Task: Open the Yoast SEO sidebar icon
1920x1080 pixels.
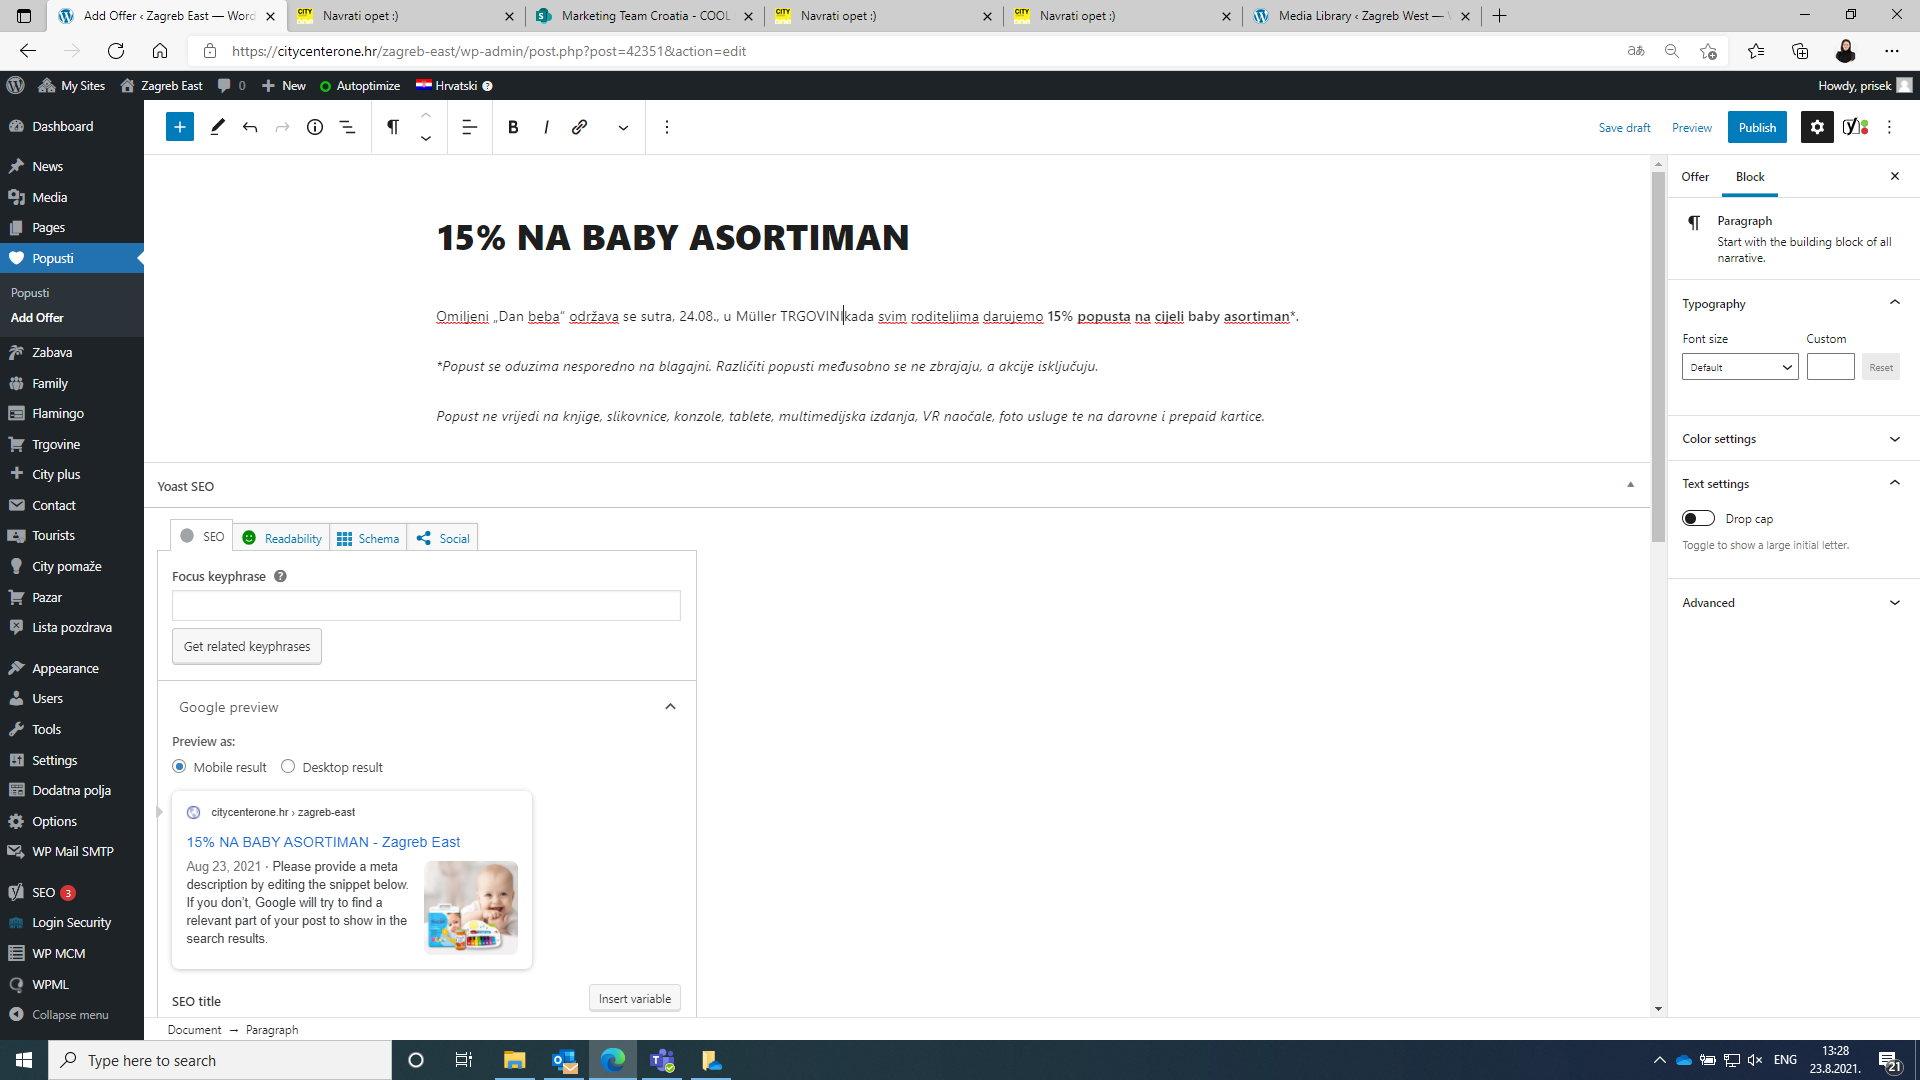Action: (x=1855, y=127)
